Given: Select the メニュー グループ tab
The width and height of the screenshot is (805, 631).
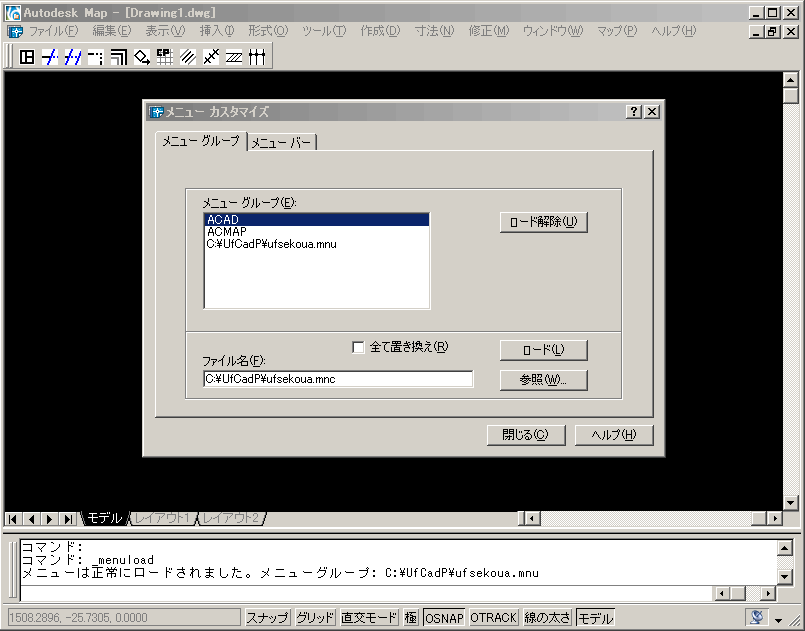Looking at the screenshot, I should 201,141.
